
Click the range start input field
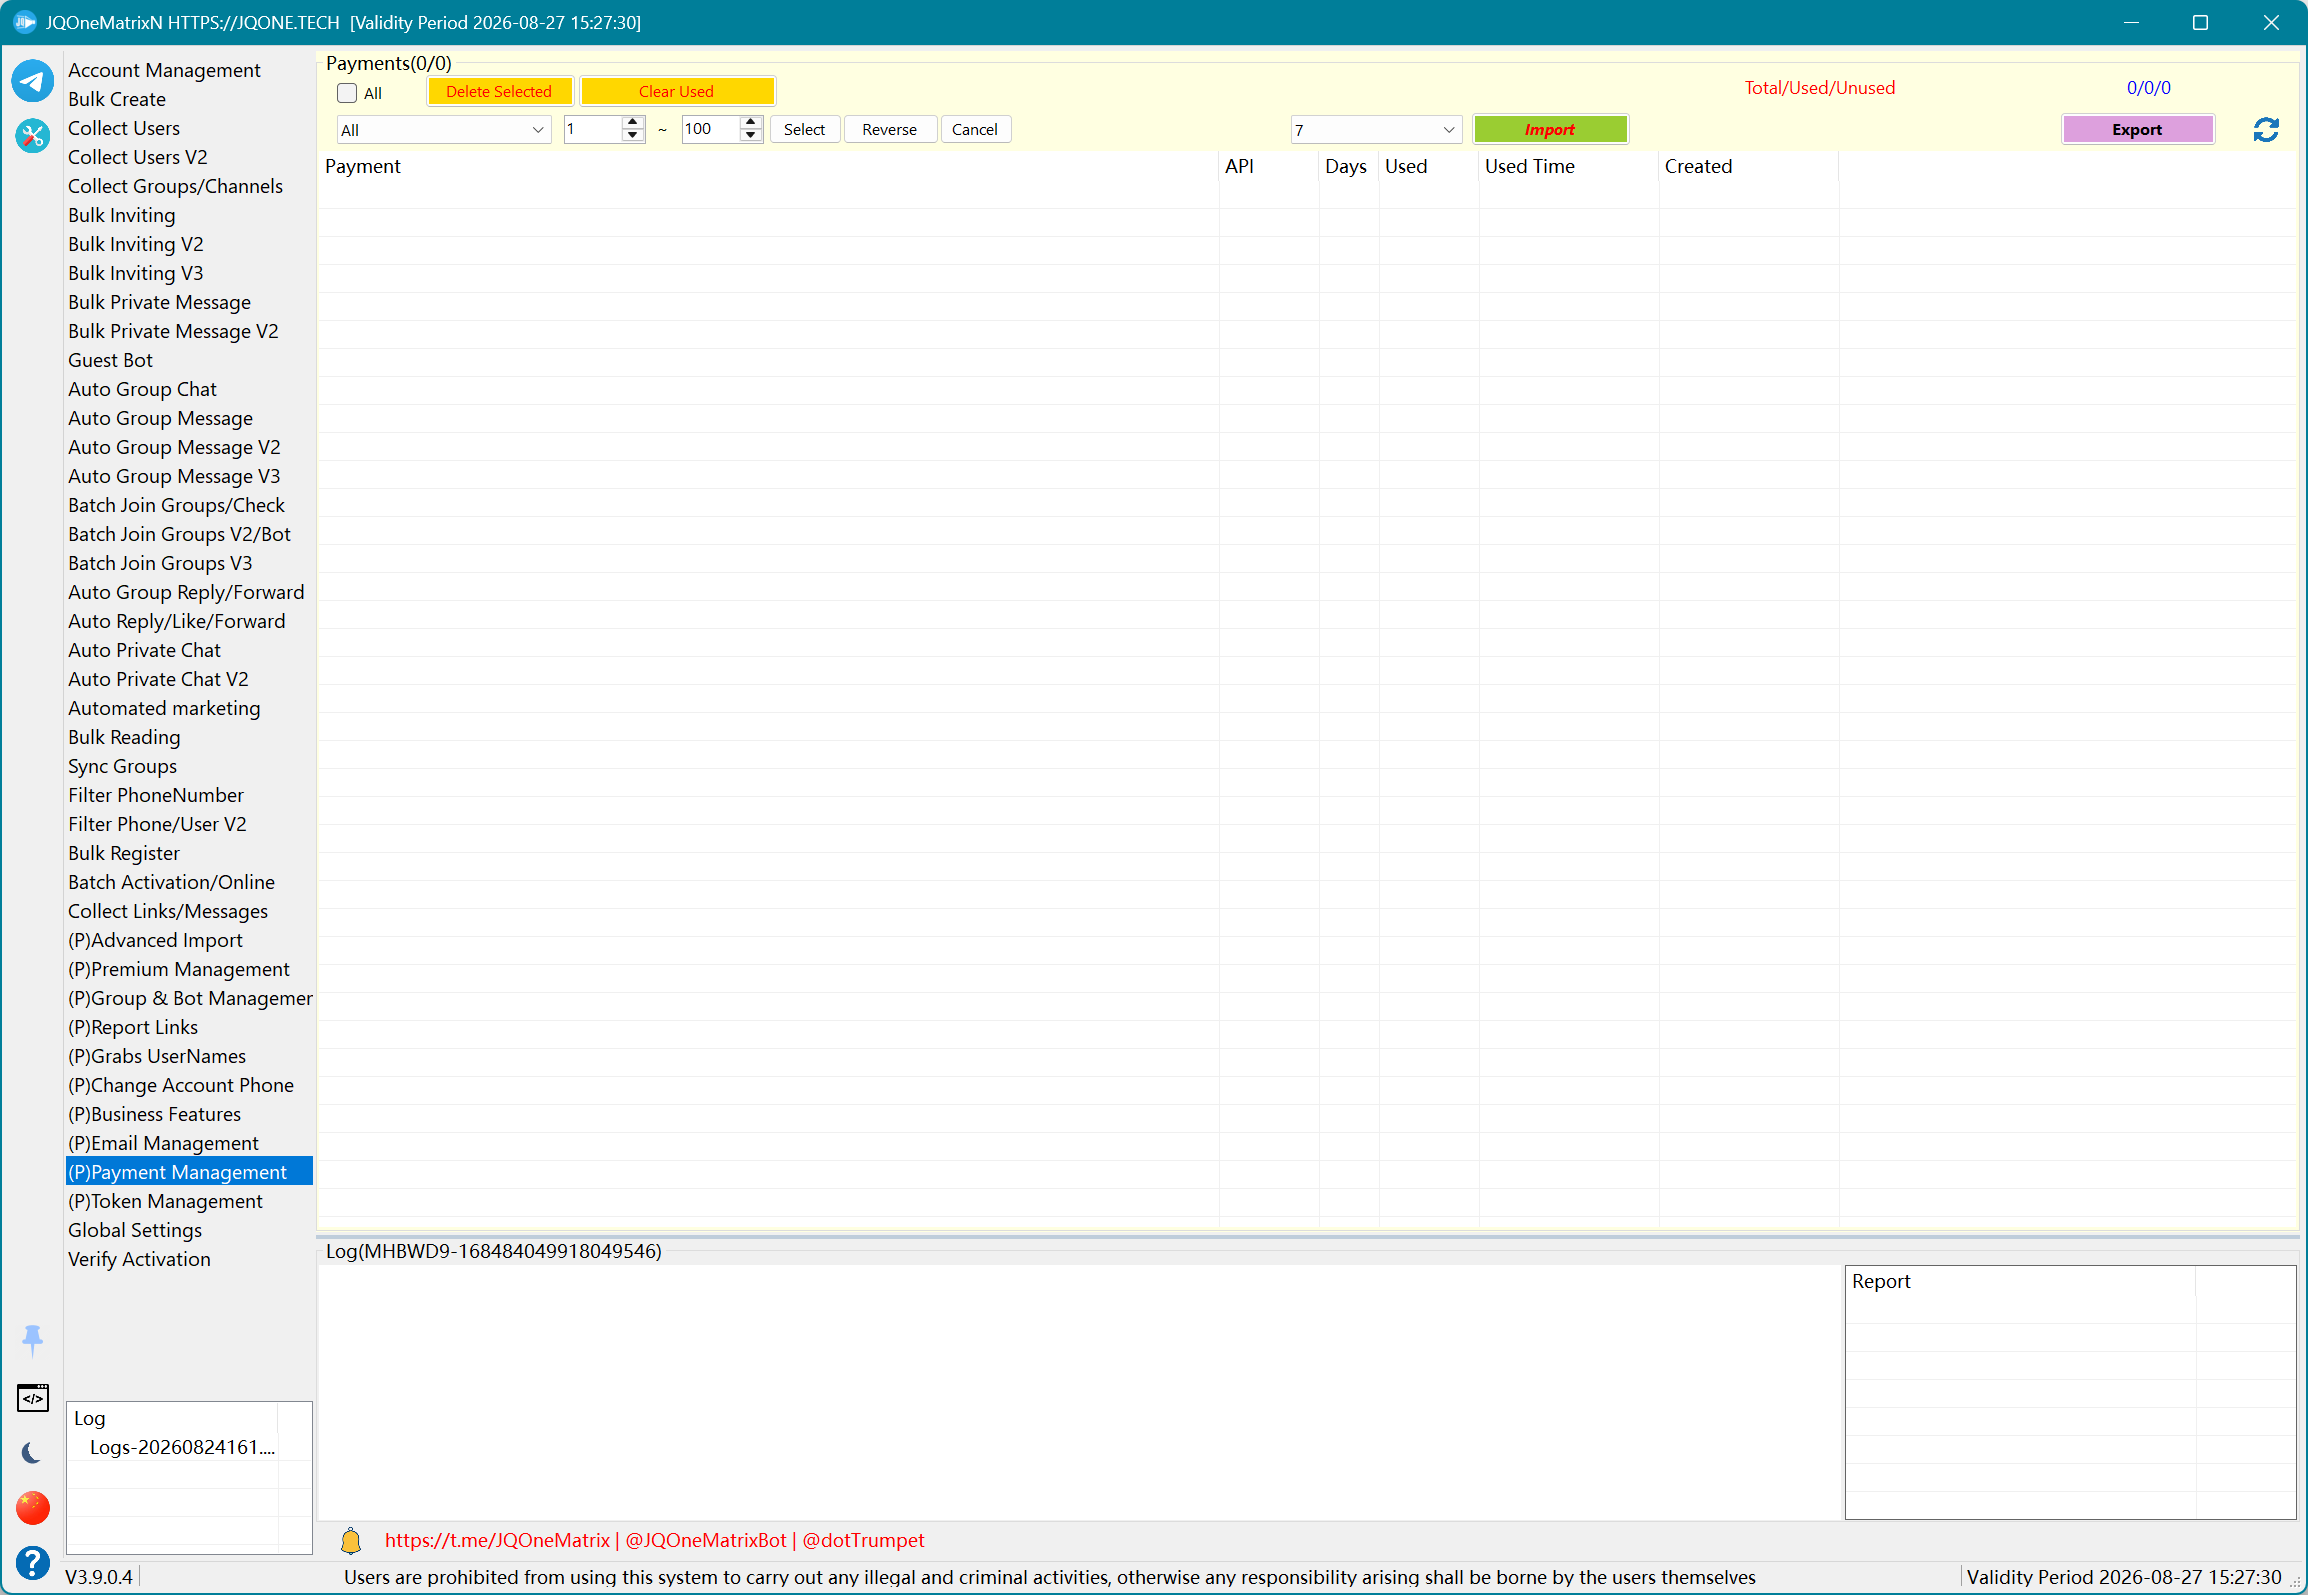[x=593, y=129]
